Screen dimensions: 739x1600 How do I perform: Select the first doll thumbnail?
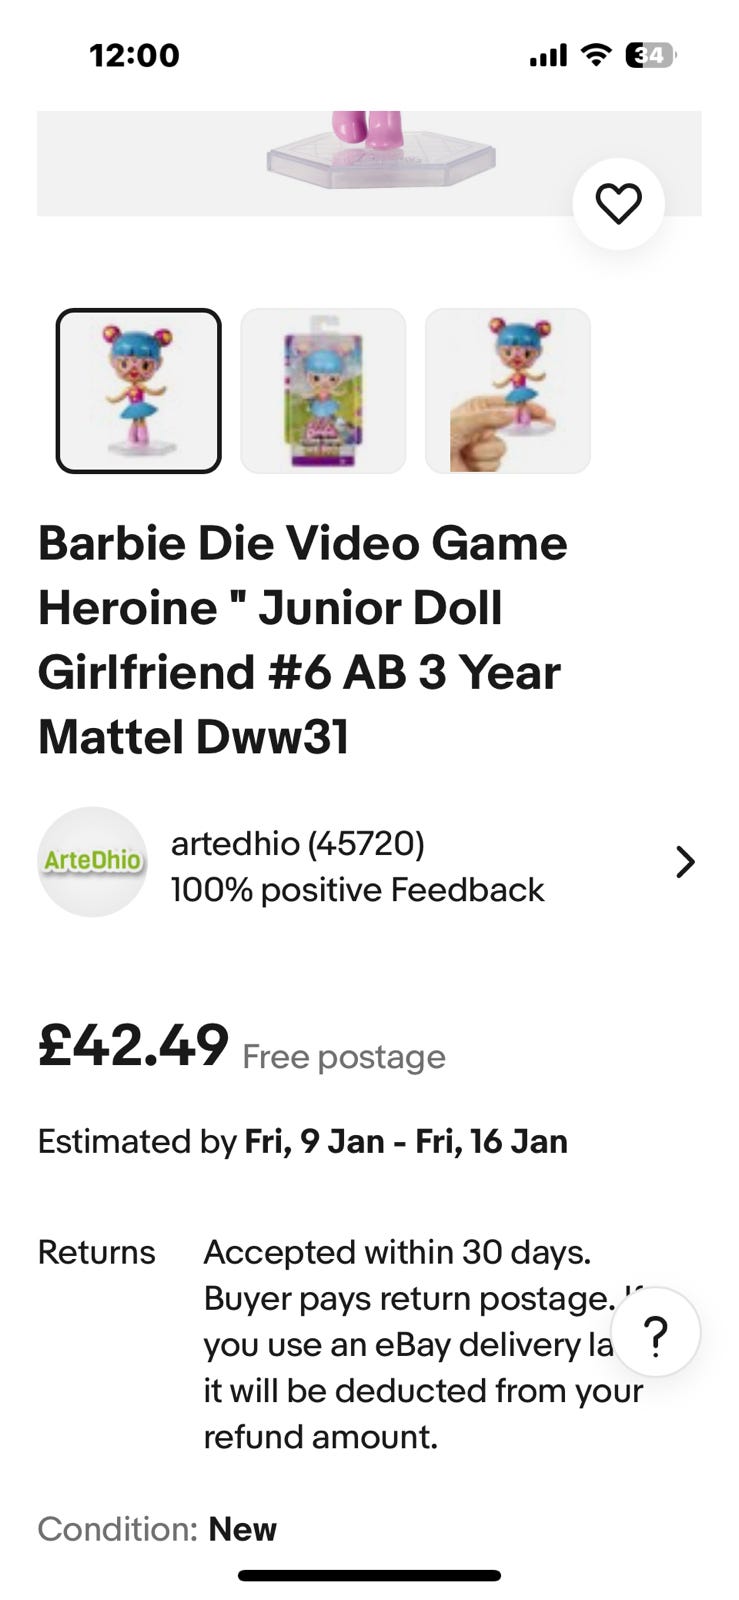(x=138, y=391)
